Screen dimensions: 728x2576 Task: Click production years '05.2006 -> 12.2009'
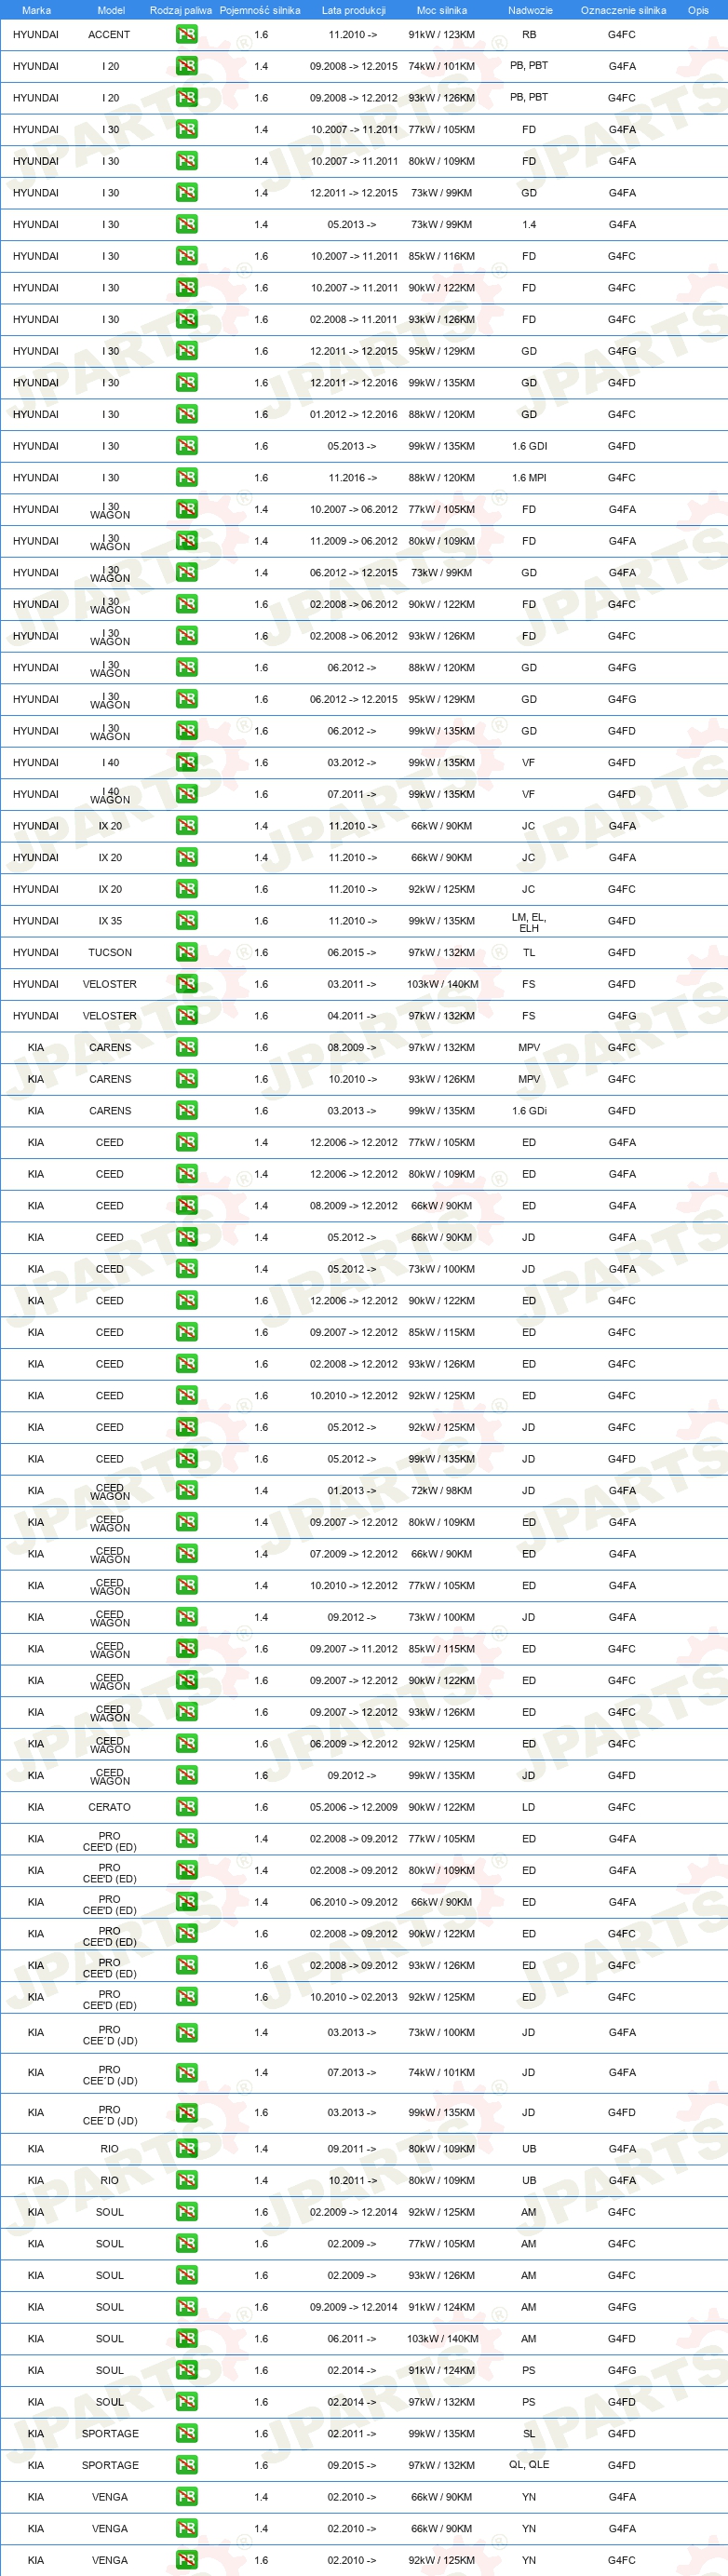353,1807
